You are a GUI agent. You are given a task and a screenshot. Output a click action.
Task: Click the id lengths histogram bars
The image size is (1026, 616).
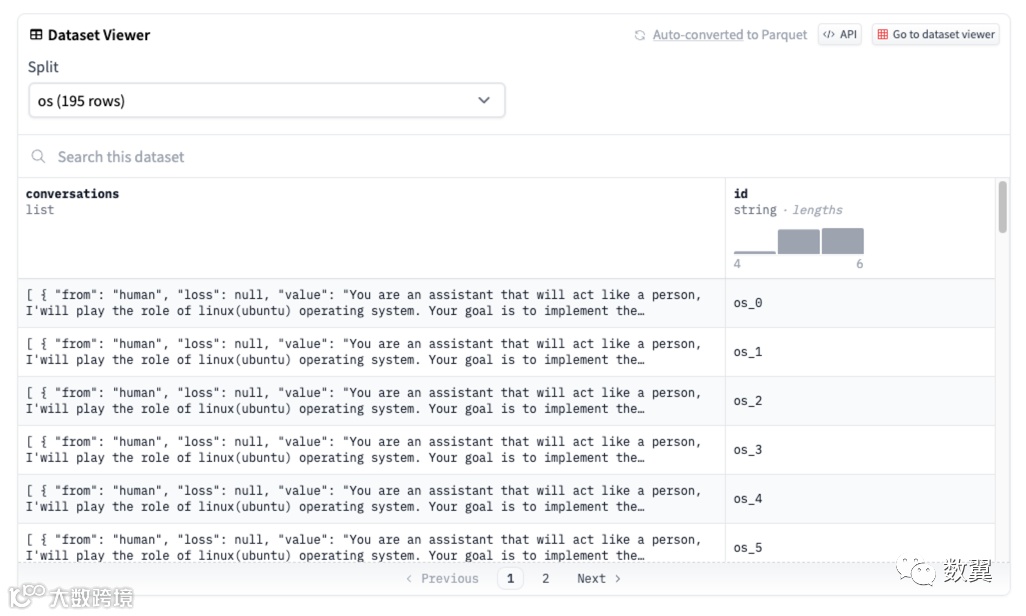pos(799,241)
